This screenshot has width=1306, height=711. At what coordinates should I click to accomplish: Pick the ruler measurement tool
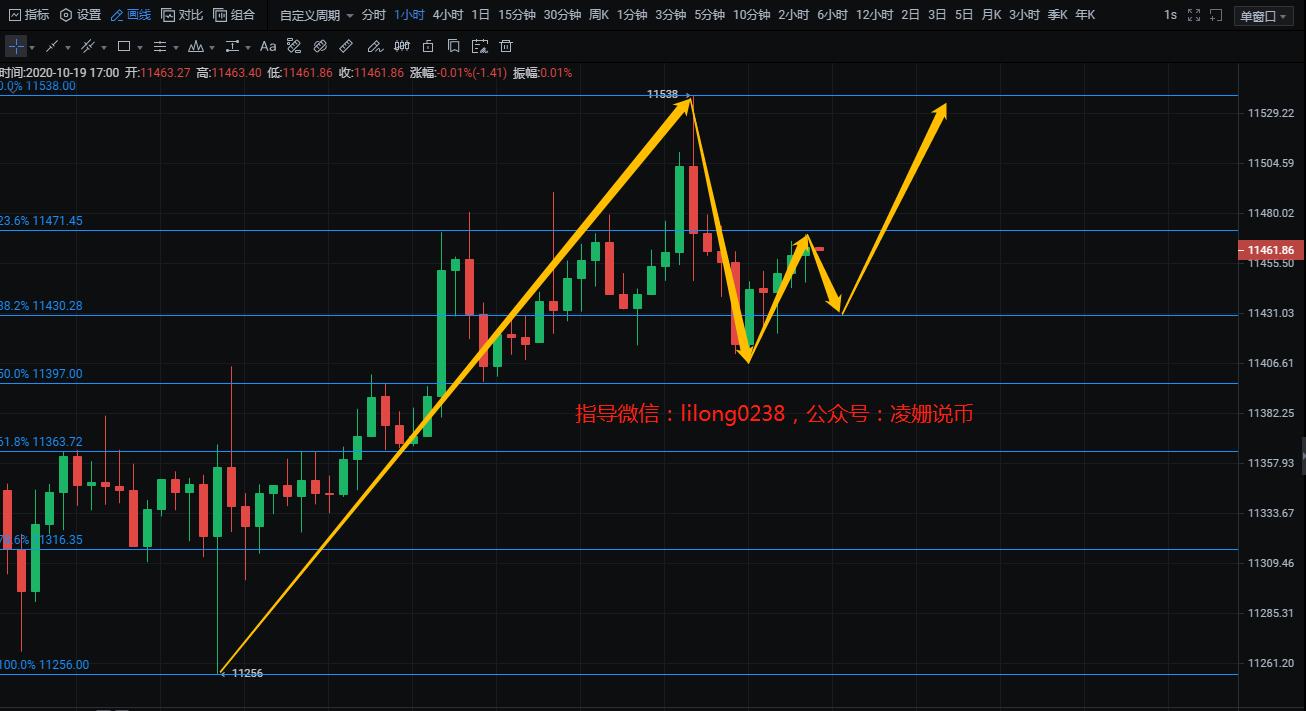346,47
